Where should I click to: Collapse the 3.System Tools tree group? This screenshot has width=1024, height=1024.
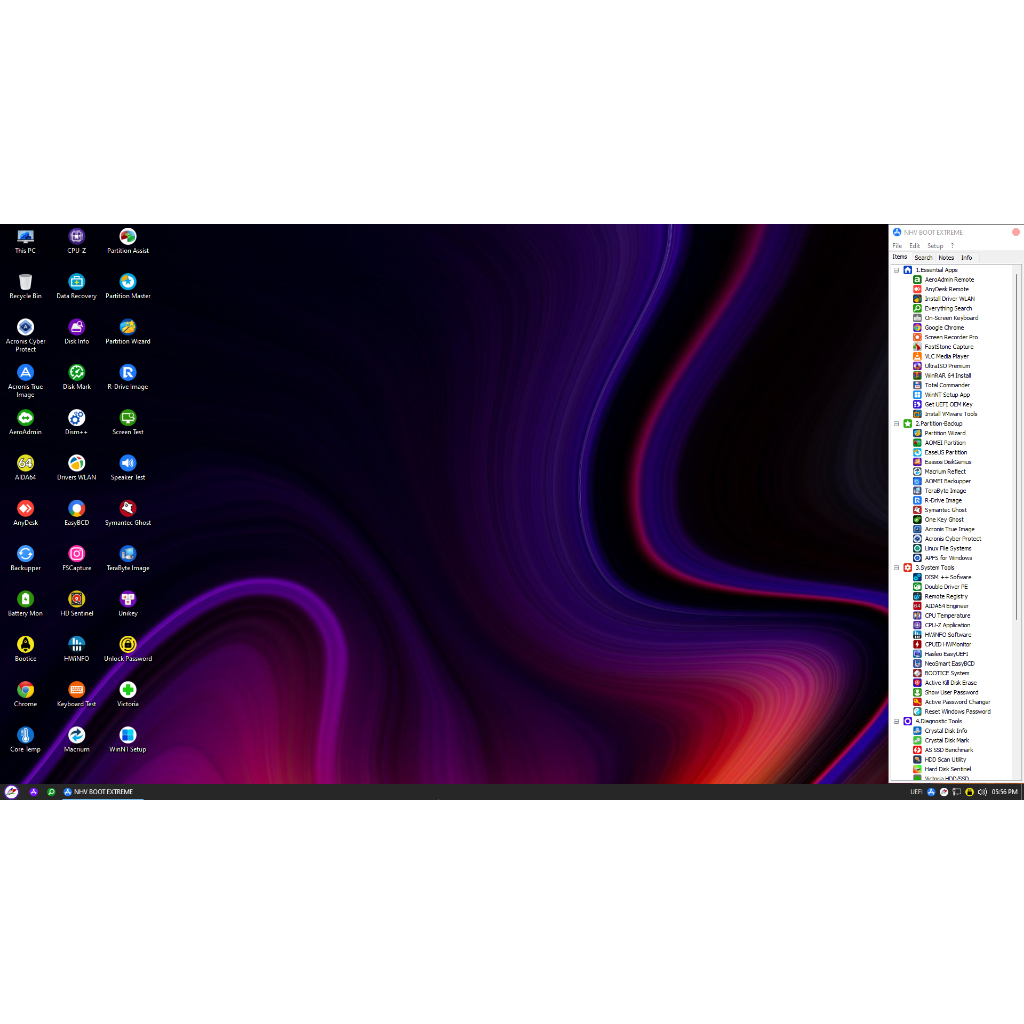896,568
